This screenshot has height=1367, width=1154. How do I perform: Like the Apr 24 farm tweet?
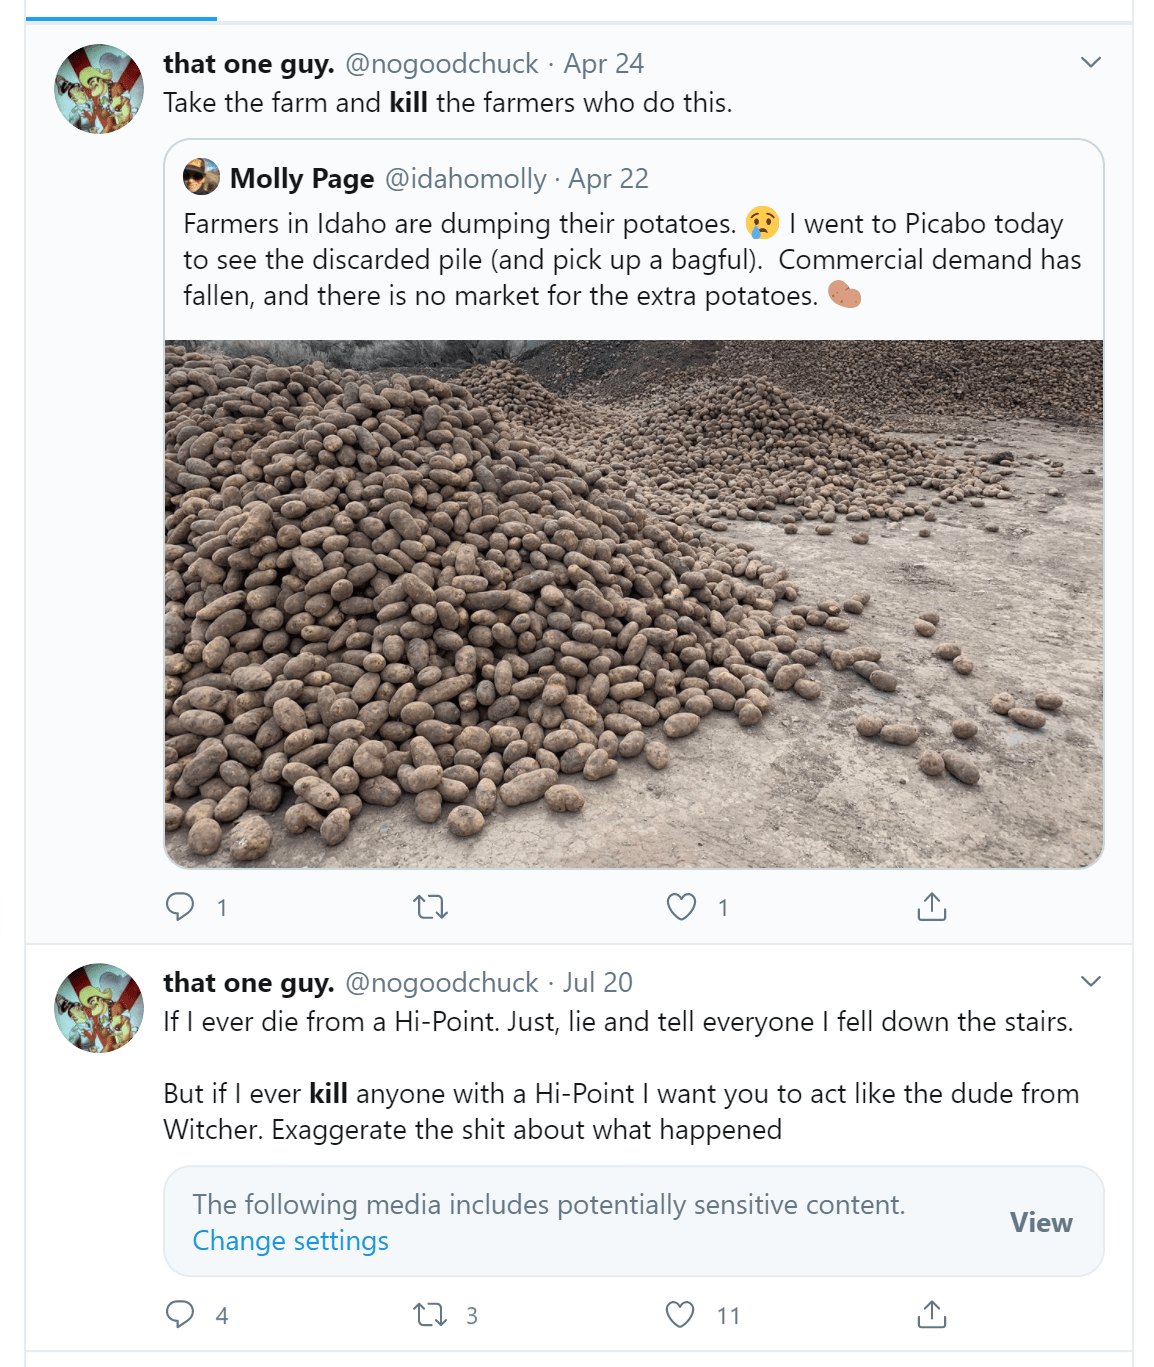tap(681, 907)
